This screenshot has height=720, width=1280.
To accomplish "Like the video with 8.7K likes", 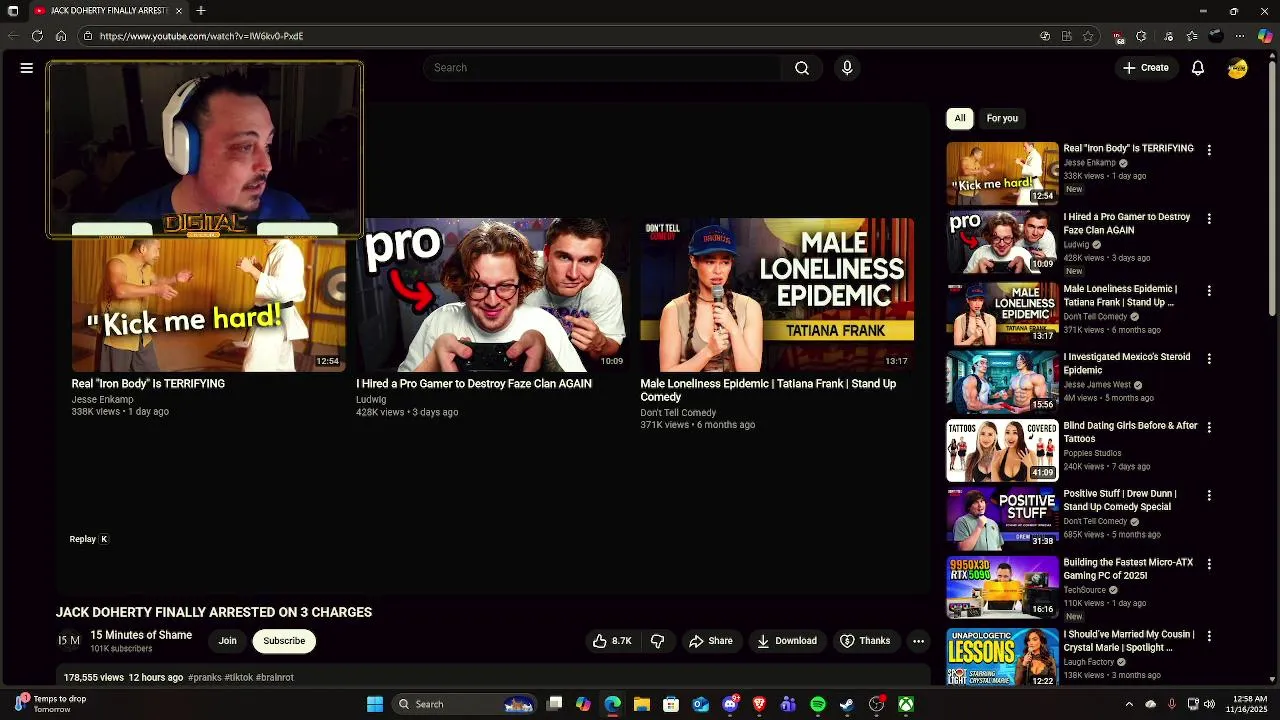I will (612, 641).
